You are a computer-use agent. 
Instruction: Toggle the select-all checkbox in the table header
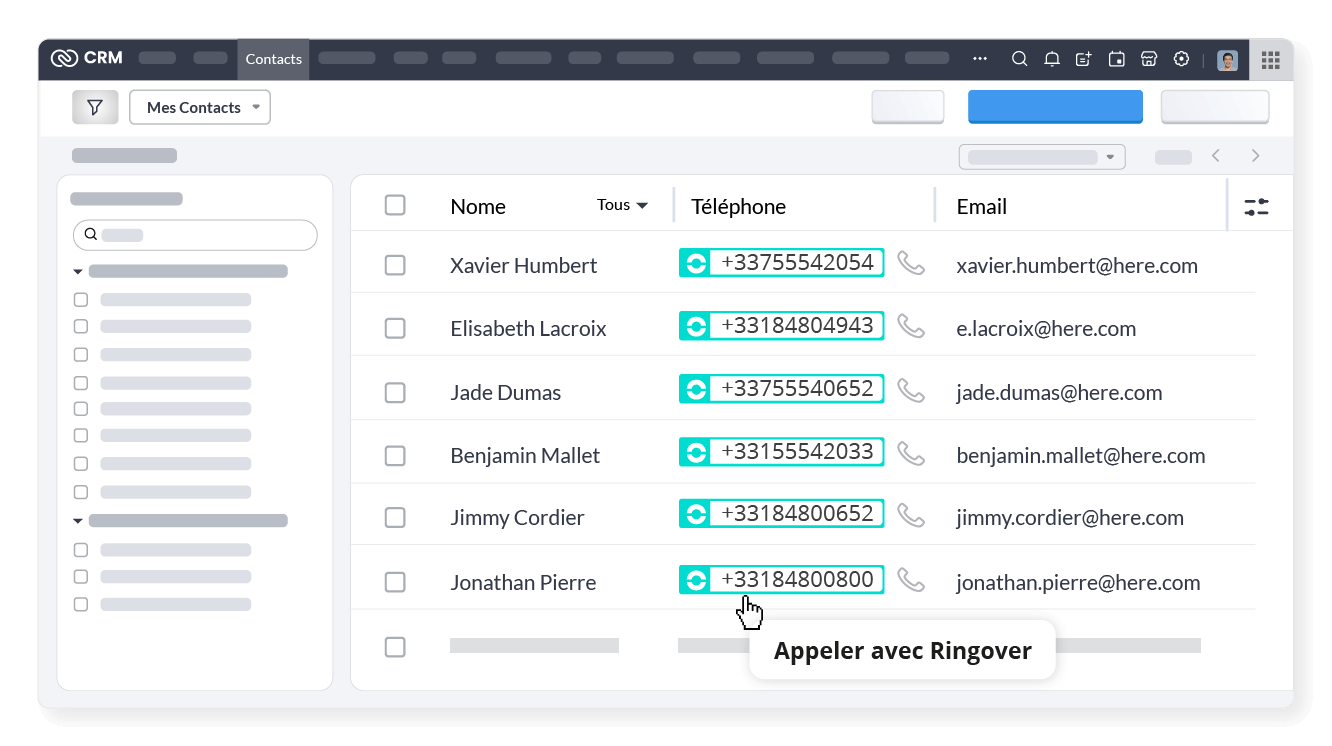pos(395,204)
